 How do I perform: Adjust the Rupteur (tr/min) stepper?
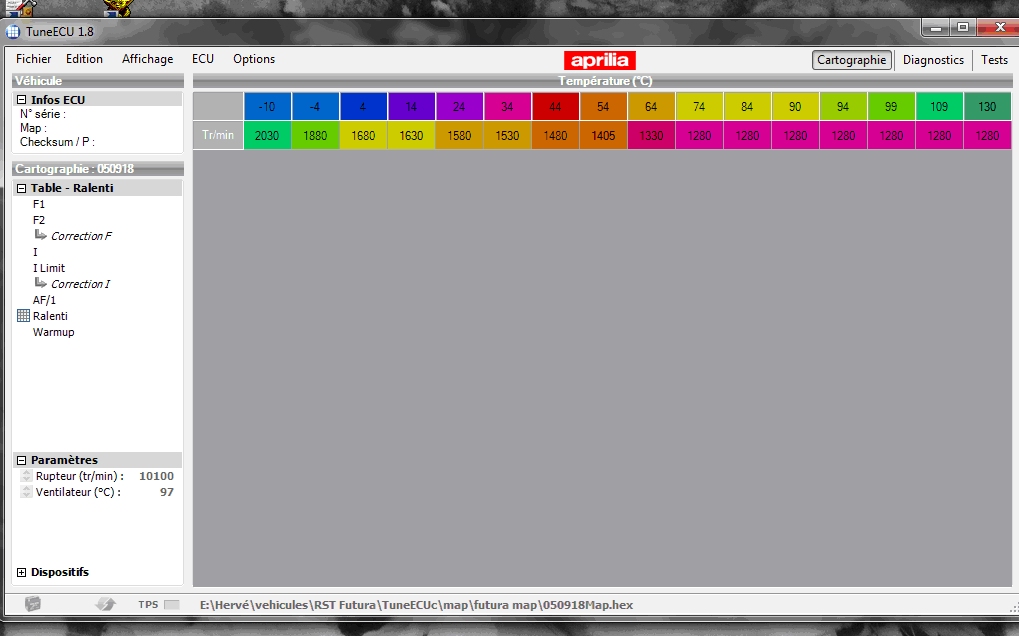pyautogui.click(x=27, y=477)
